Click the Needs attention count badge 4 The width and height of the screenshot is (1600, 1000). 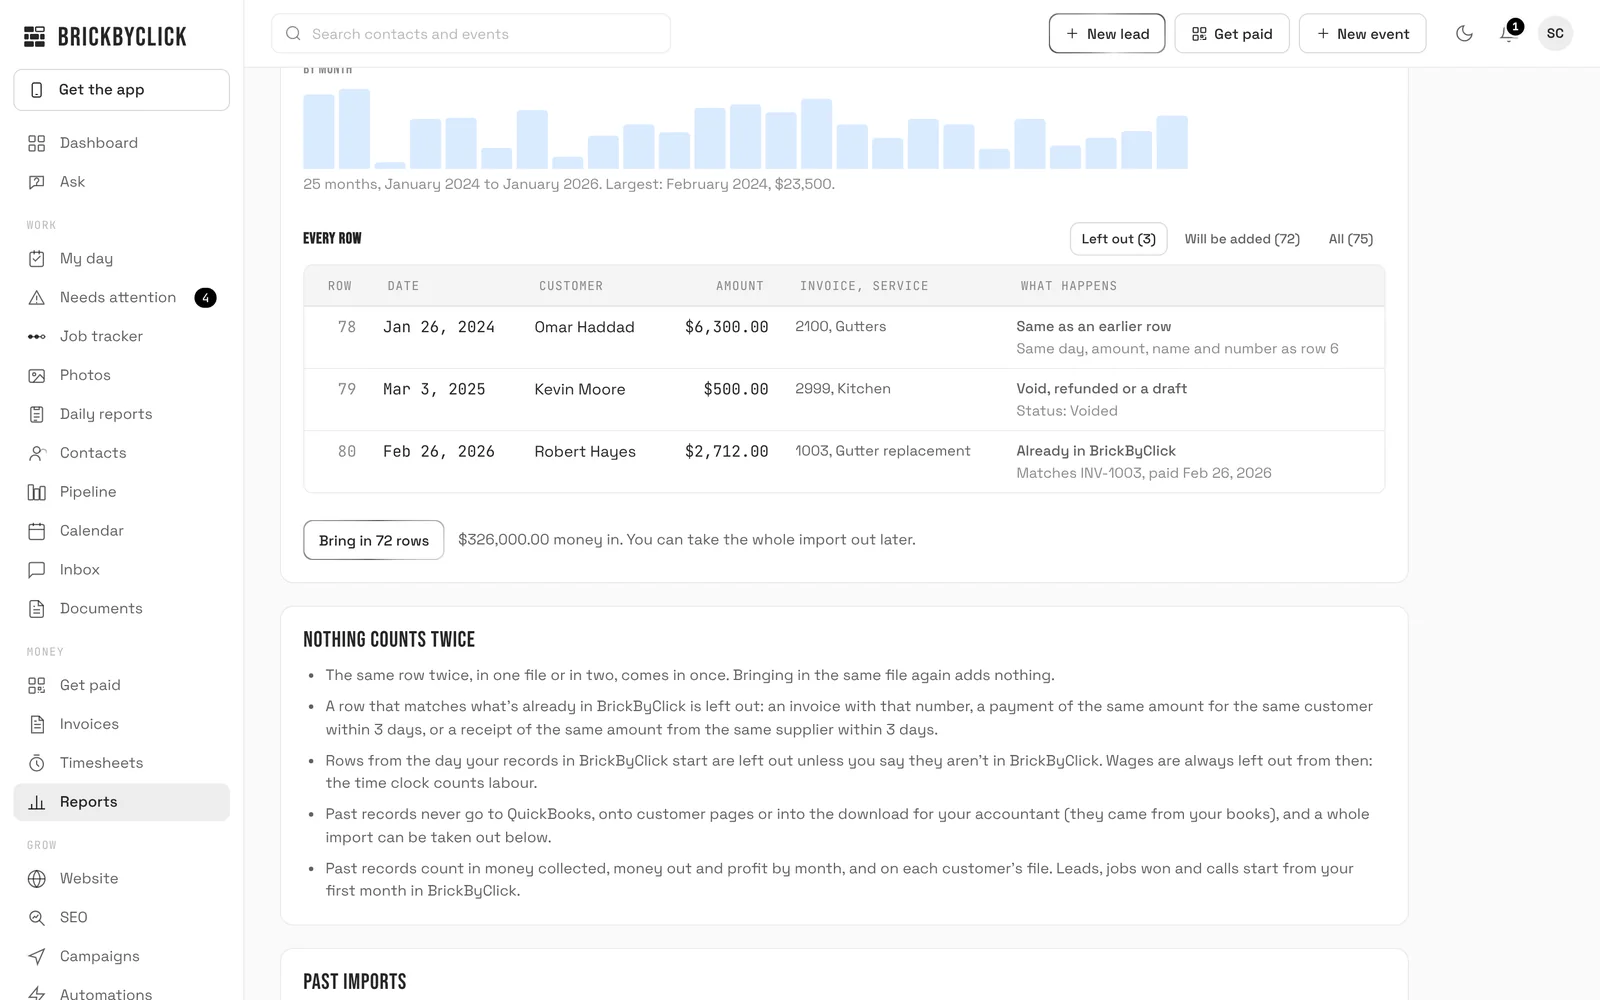[205, 298]
